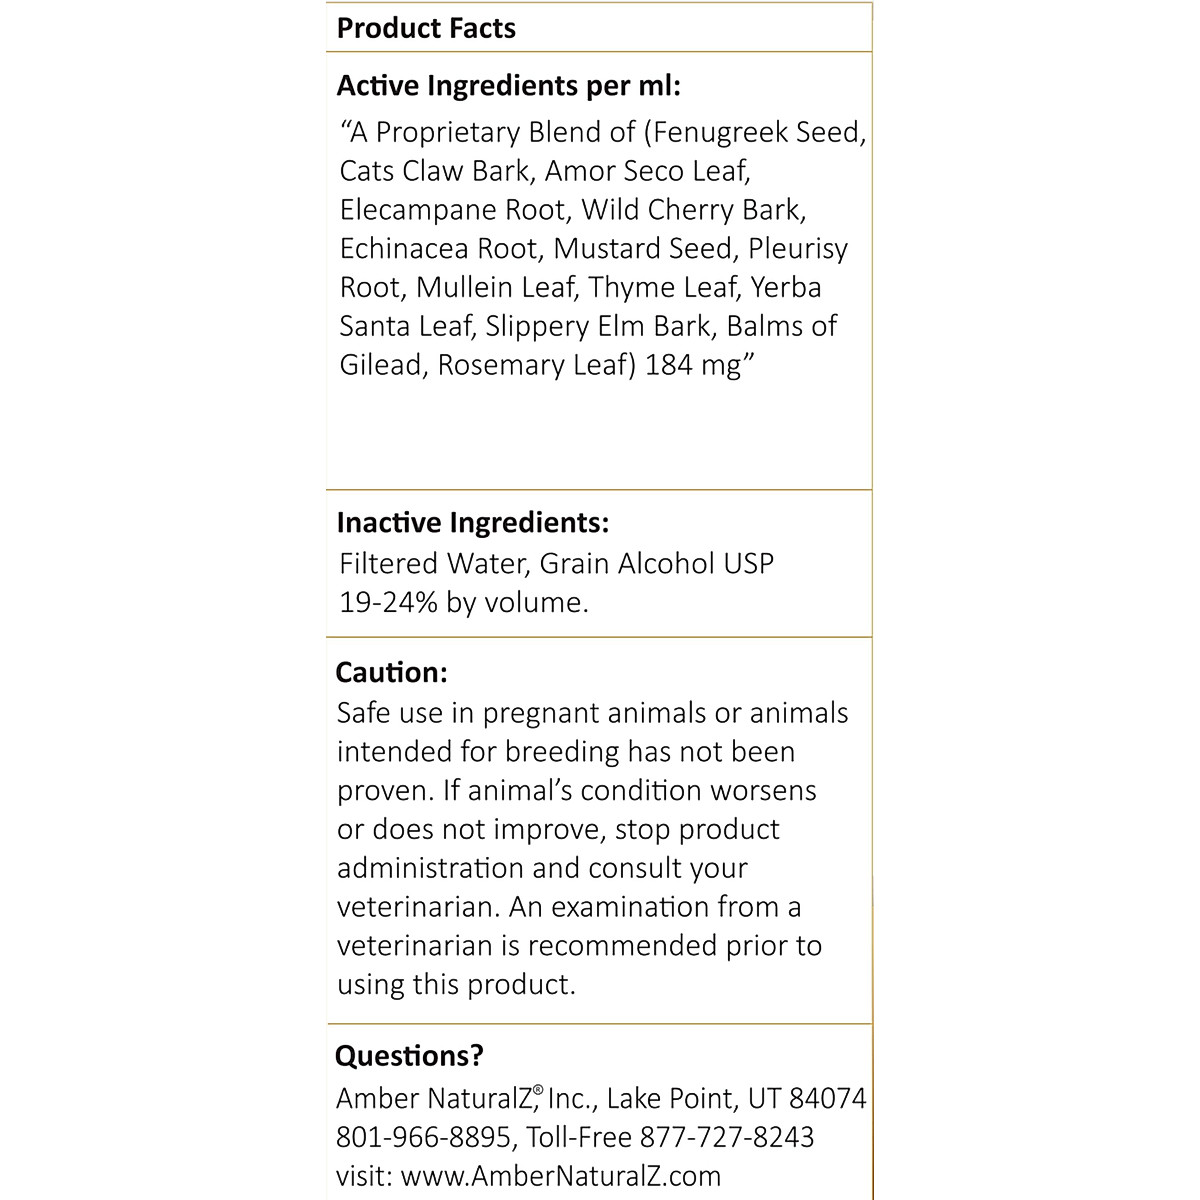
Task: Click the Wild Cherry Bark ingredient
Action: (692, 210)
